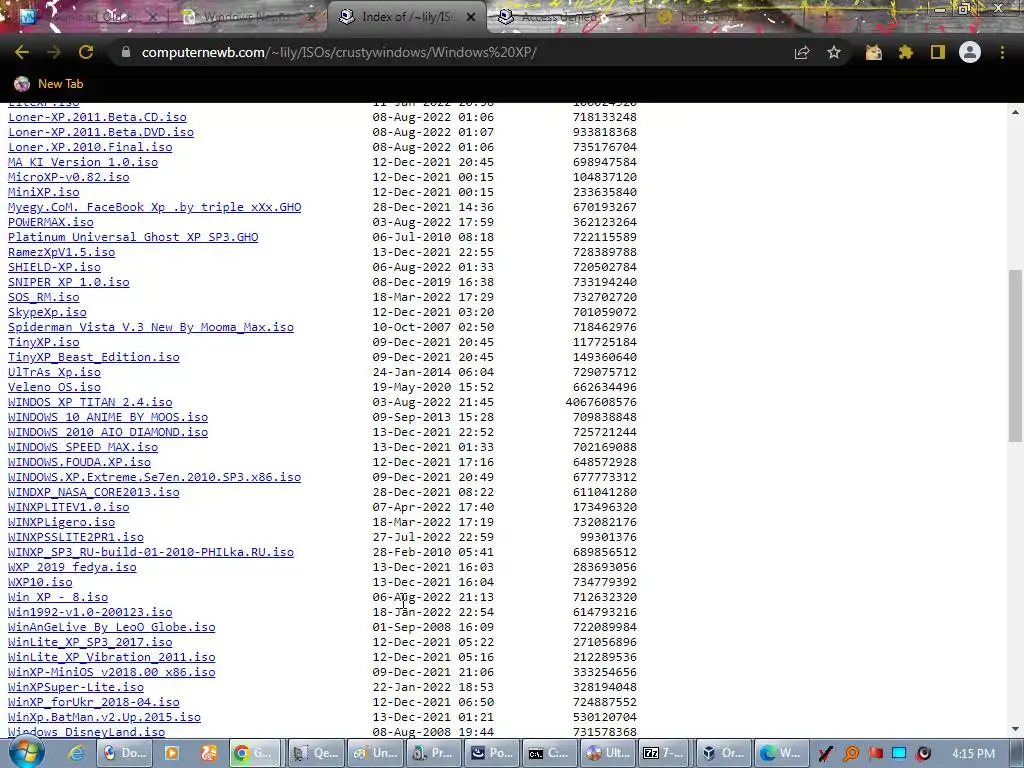Click the WINDOS XP TITAN 2.4.iso link
The image size is (1024, 768).
click(90, 402)
